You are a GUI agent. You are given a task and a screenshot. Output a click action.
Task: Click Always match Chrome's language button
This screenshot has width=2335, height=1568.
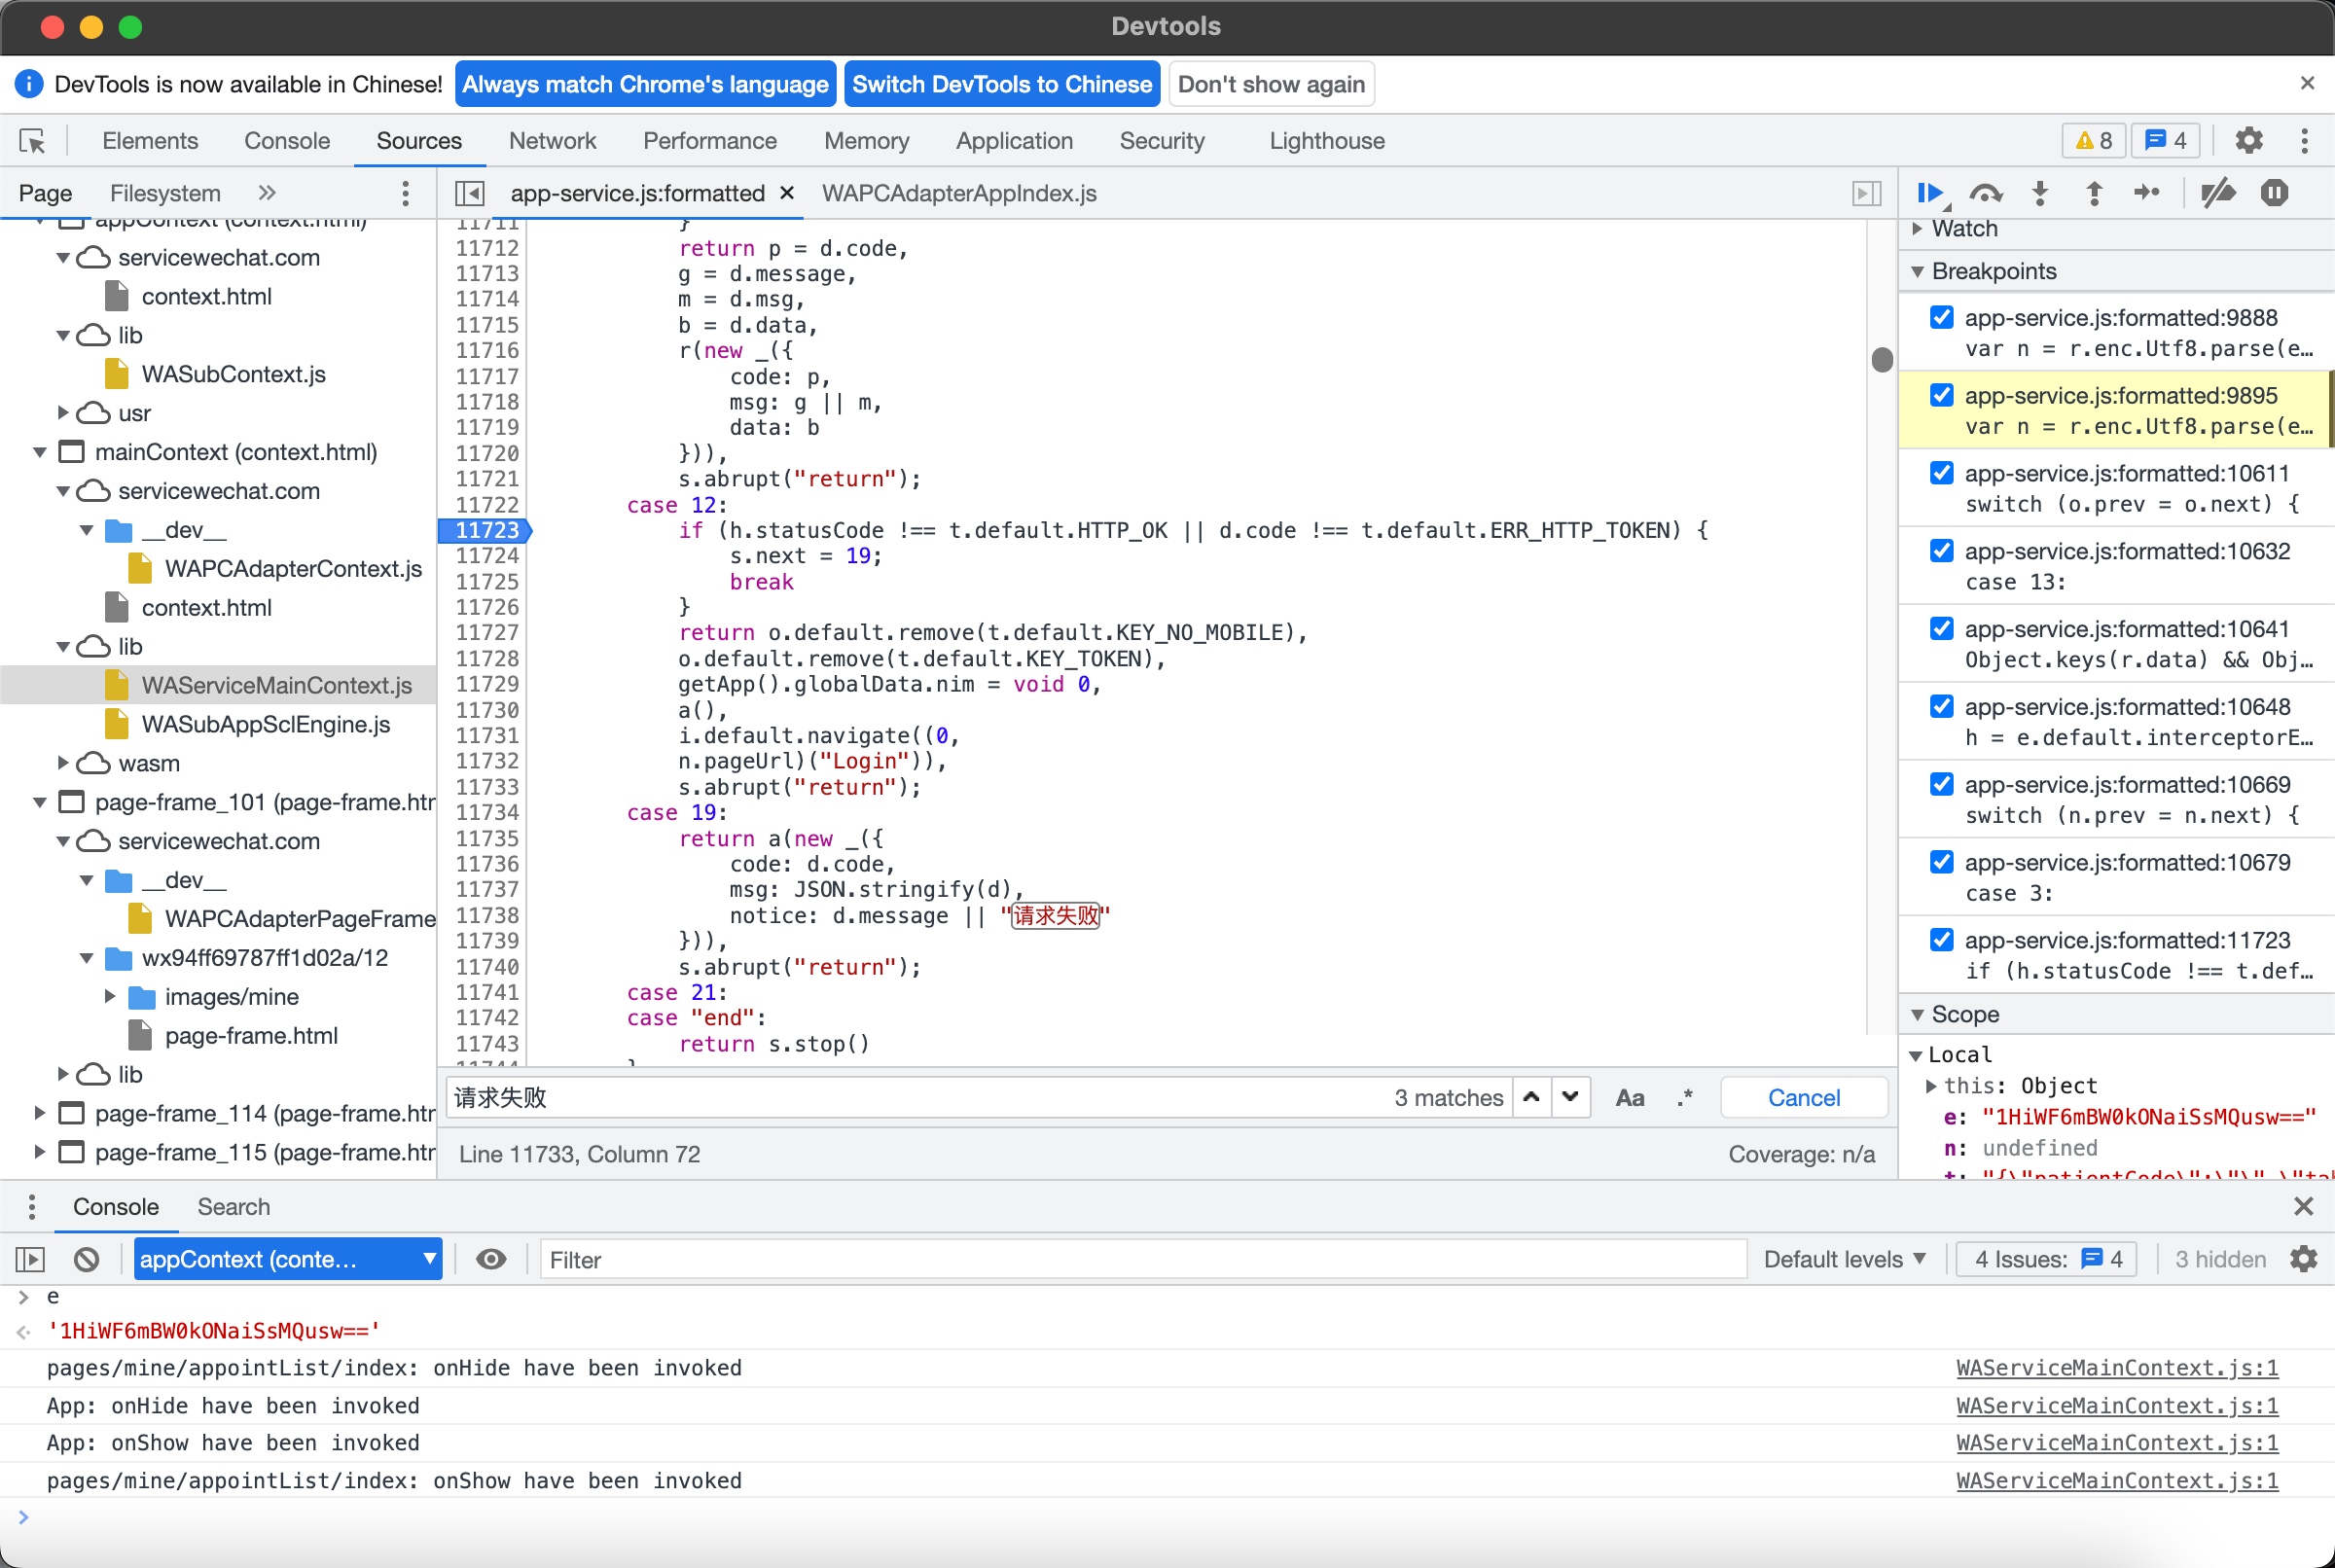645,84
